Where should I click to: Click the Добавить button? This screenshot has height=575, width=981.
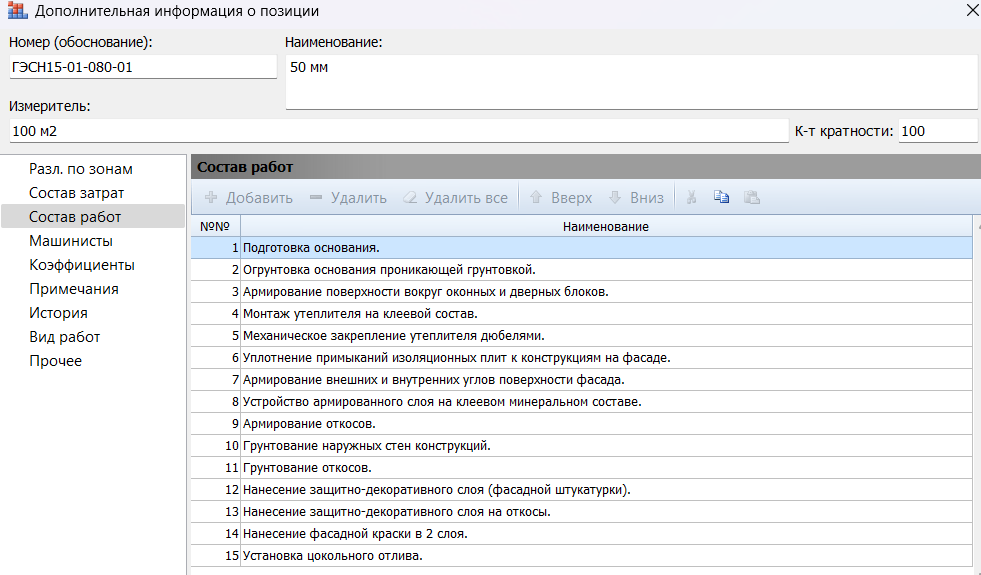[248, 198]
